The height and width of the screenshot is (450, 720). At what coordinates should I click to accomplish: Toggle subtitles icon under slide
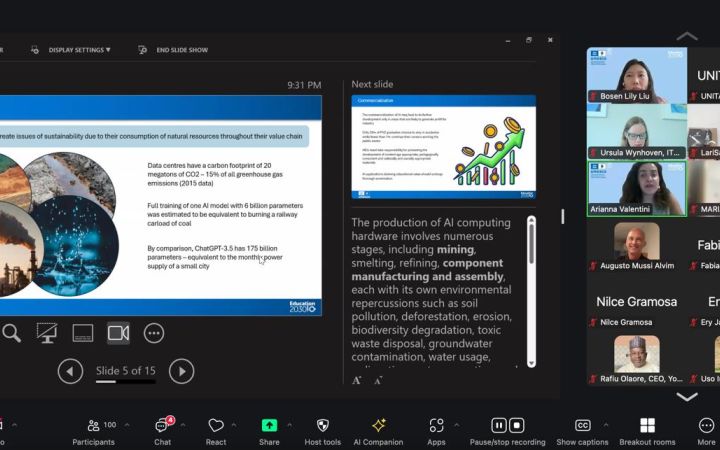(83, 333)
